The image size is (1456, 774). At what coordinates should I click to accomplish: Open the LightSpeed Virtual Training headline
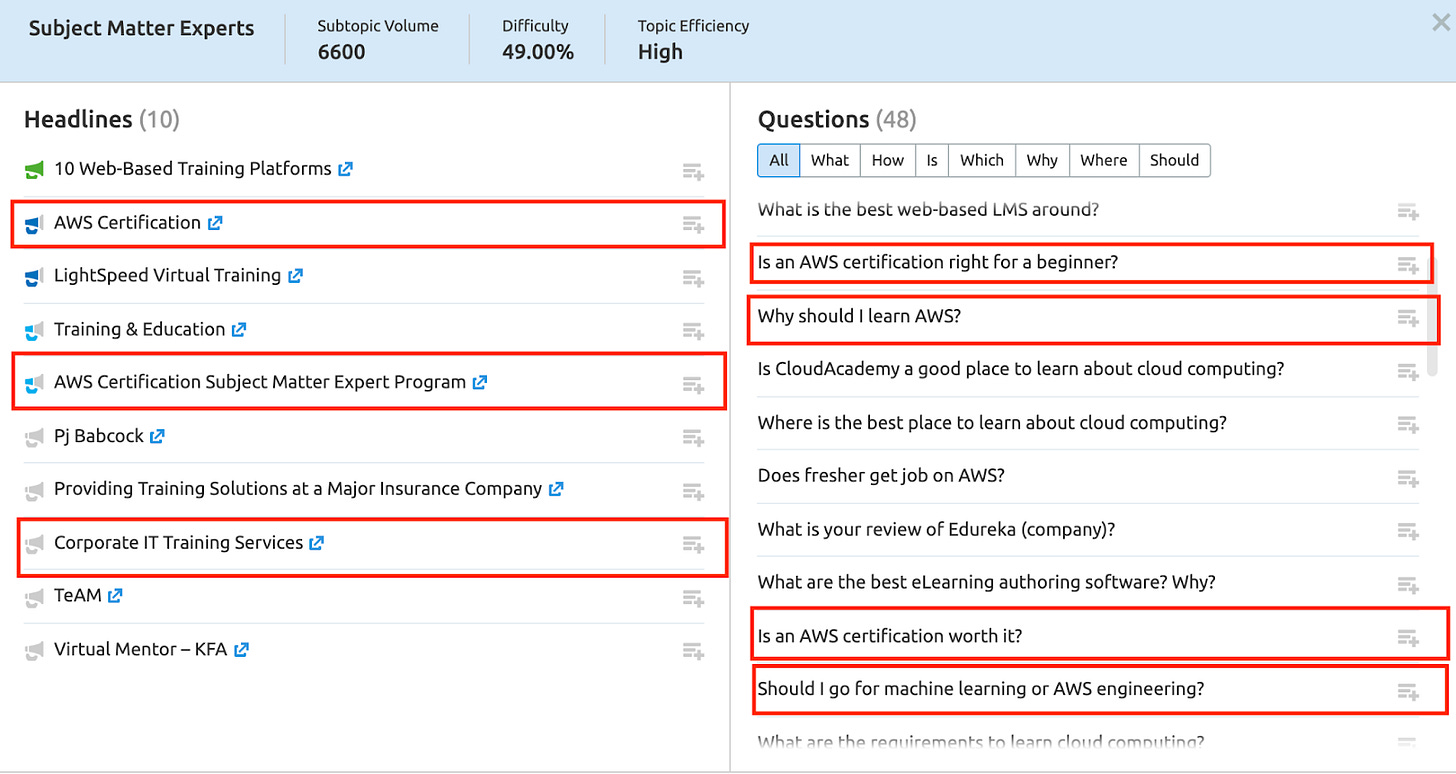[x=167, y=276]
